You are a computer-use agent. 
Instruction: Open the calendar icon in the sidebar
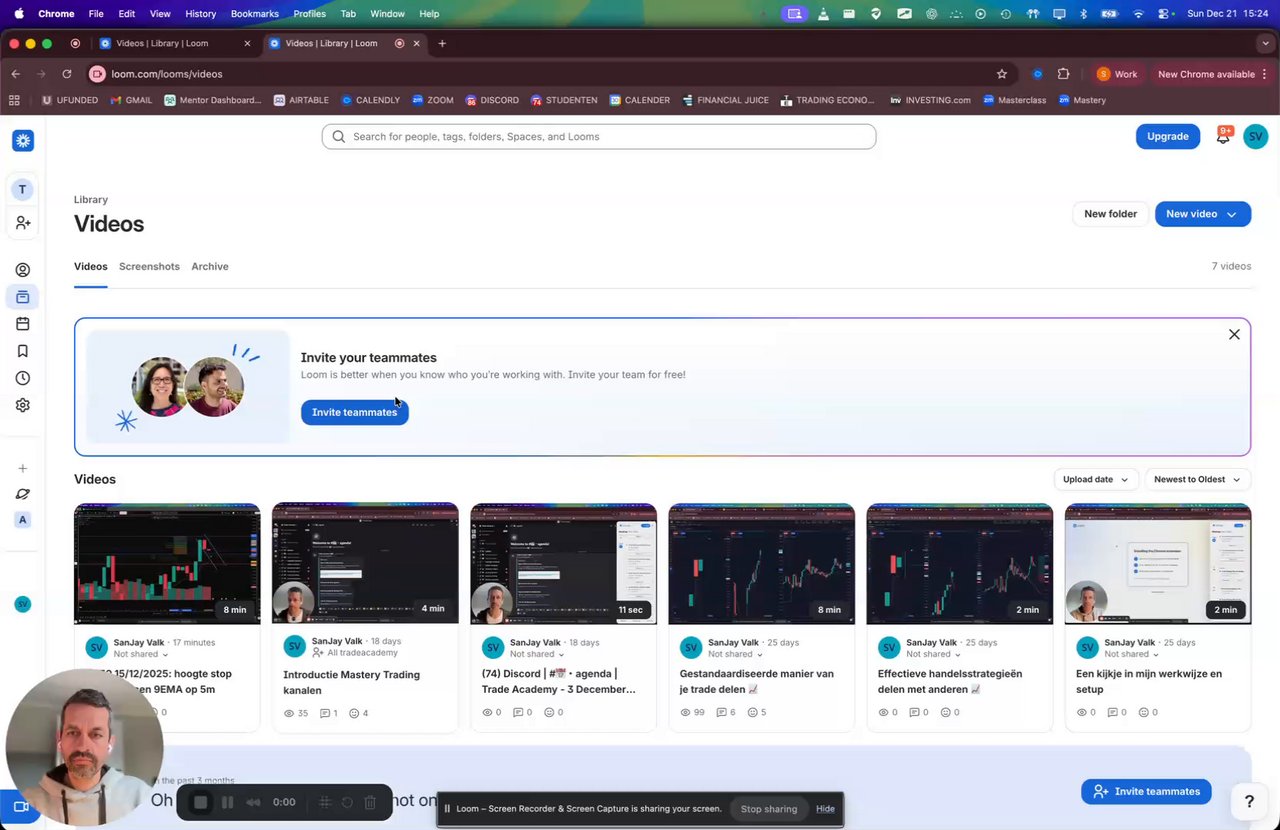coord(22,324)
